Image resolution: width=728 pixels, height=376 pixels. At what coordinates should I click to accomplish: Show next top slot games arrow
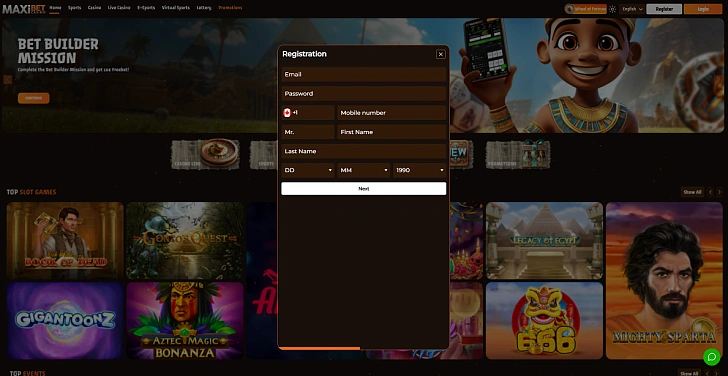pyautogui.click(x=720, y=192)
